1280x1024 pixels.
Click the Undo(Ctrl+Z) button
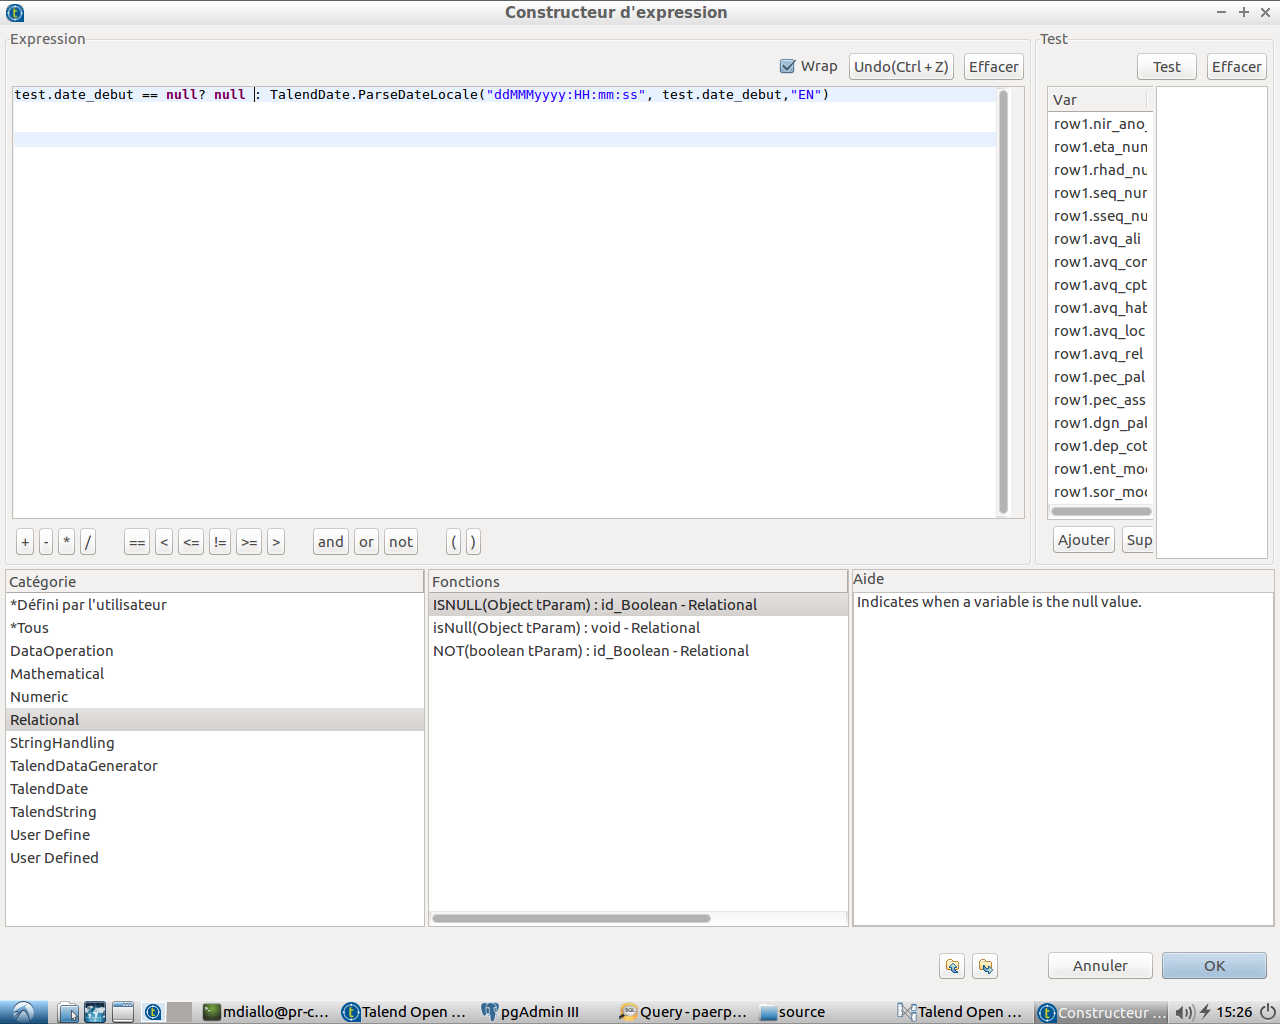901,67
